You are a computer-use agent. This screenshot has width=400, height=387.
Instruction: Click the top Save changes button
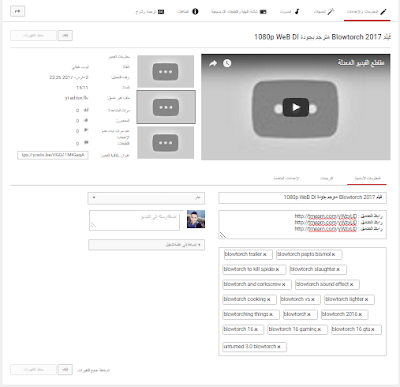pyautogui.click(x=34, y=35)
